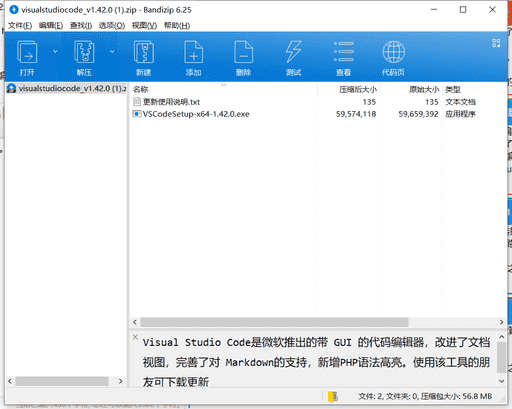Viewport: 512px width, 409px height.
Task: Sort by the 原始大小 column header
Action: click(411, 89)
